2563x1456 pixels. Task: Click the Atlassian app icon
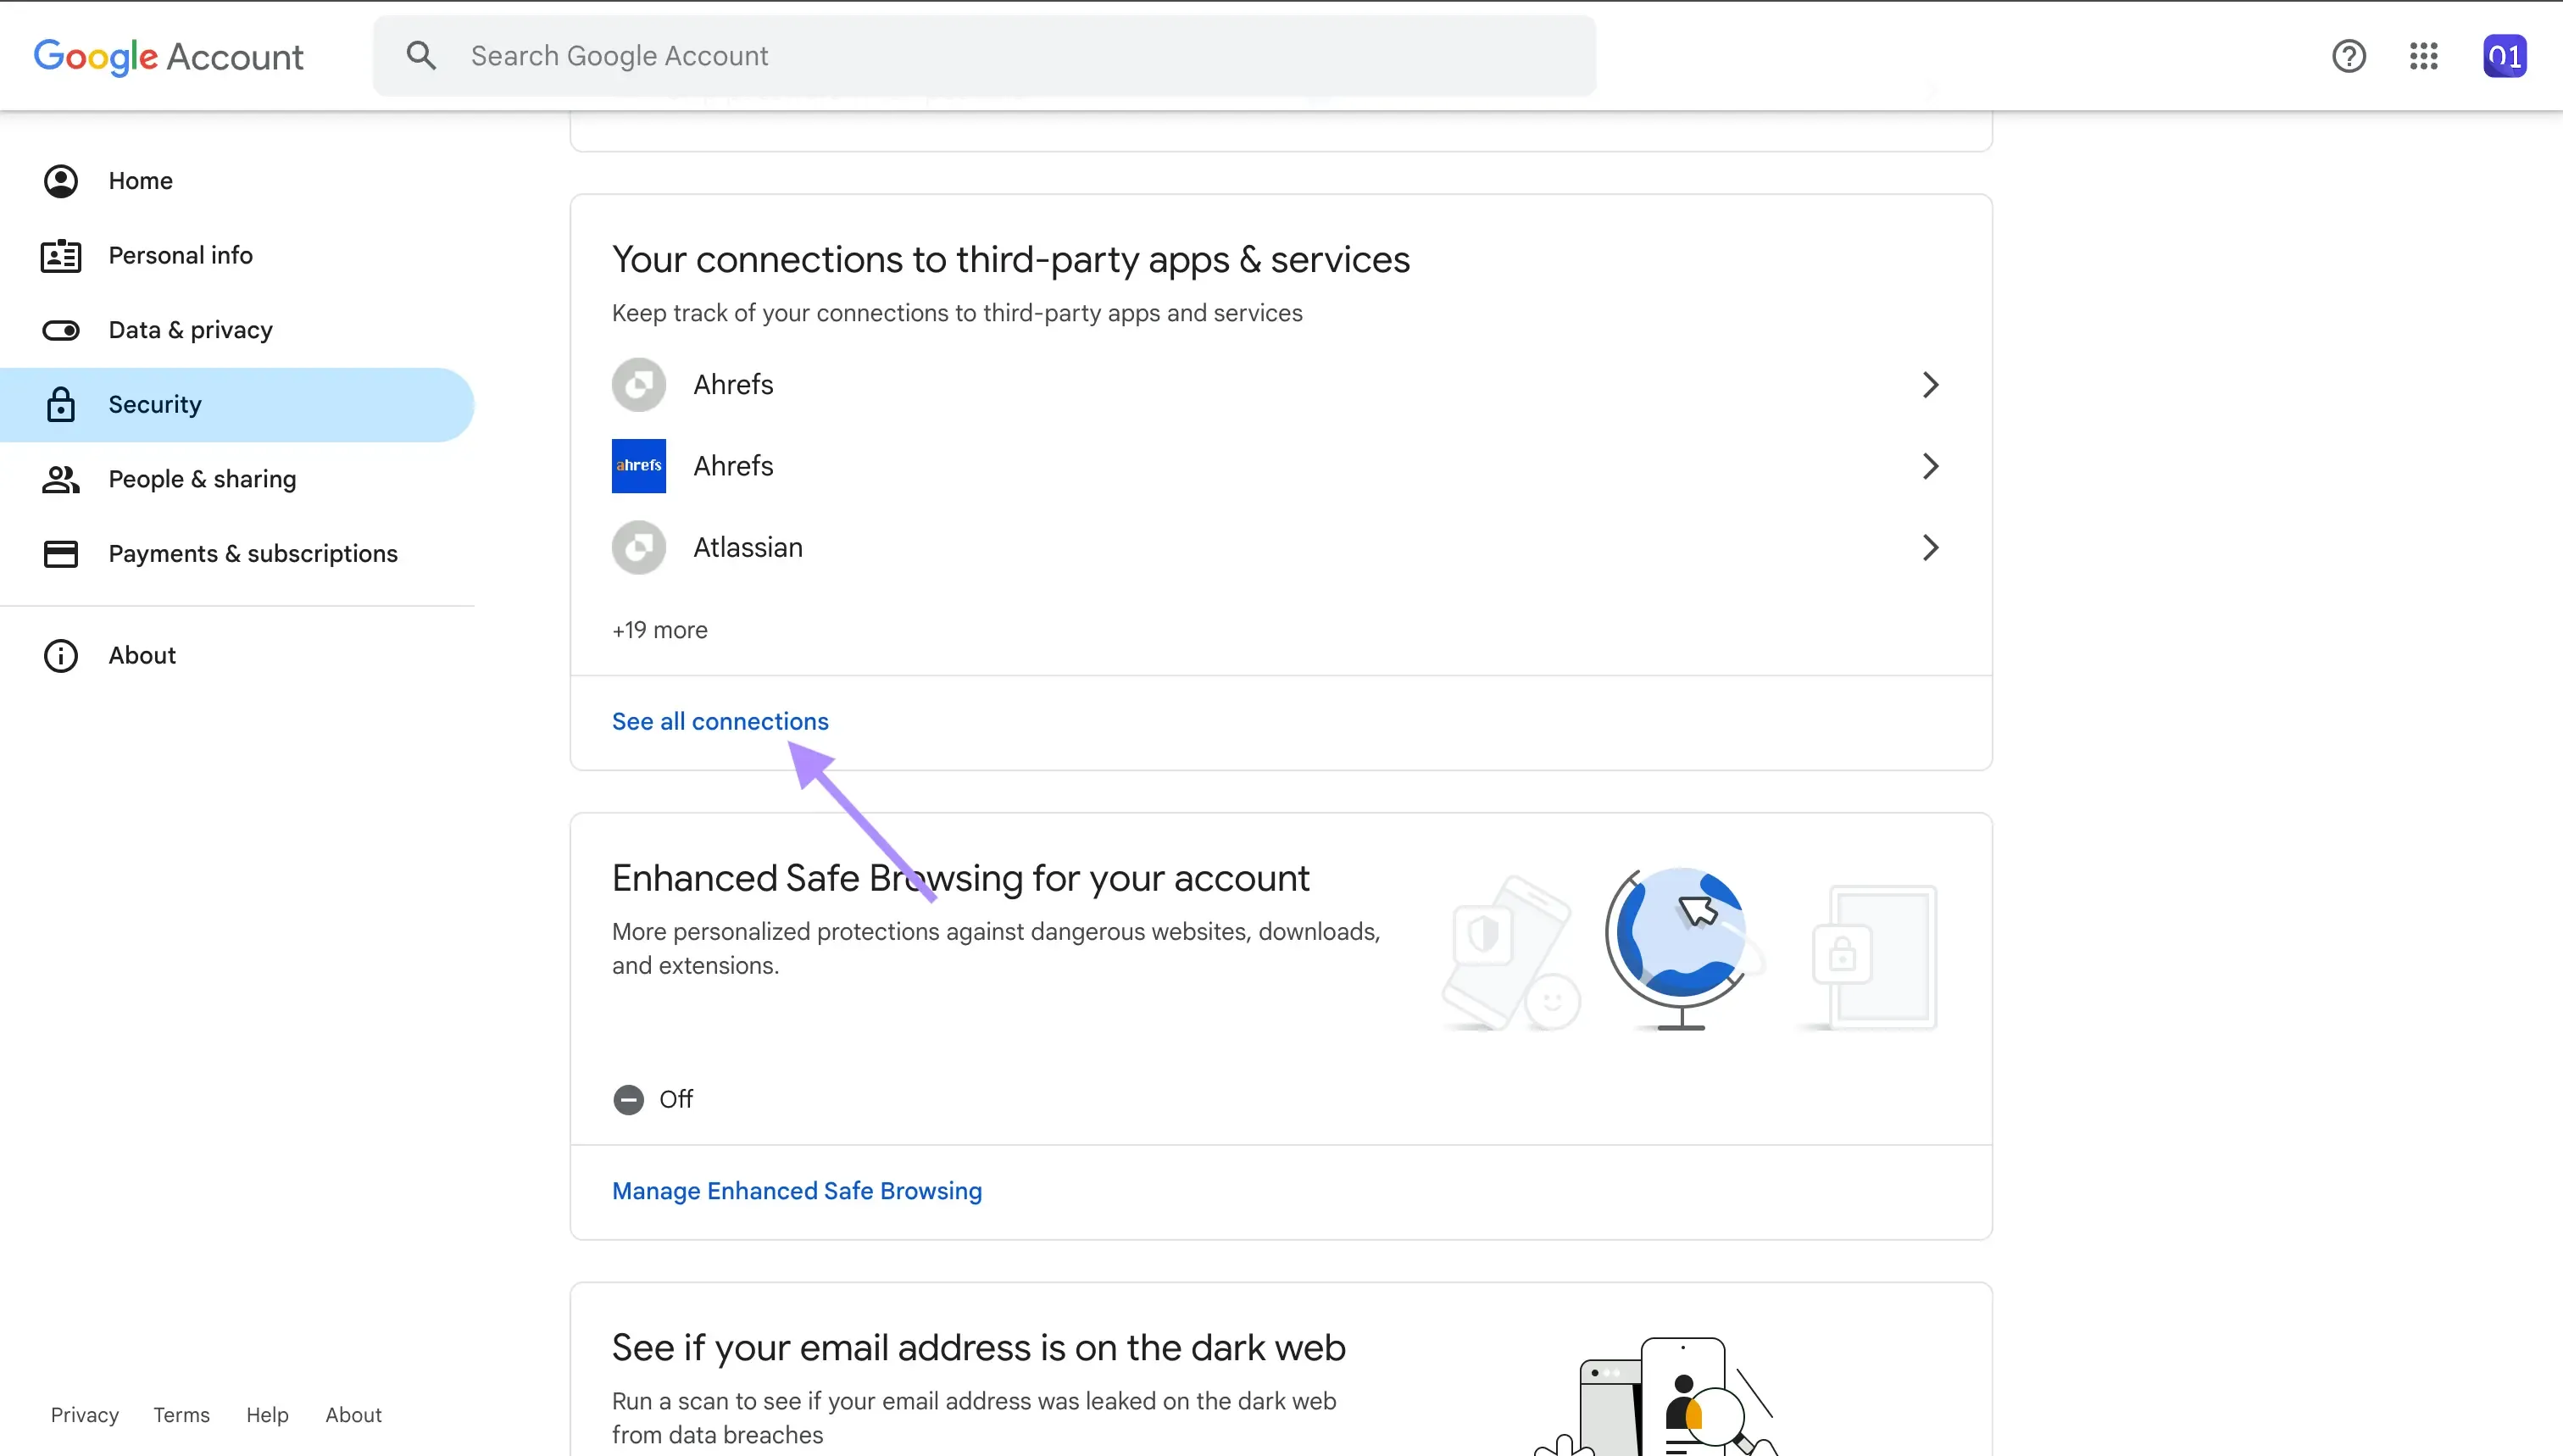point(638,547)
